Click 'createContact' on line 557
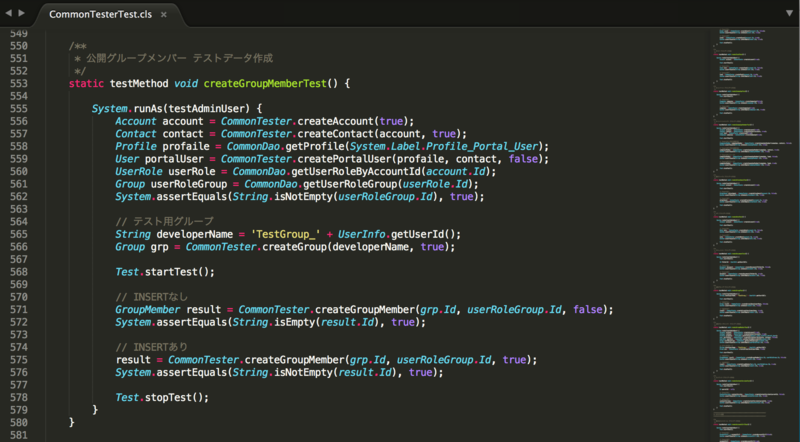The width and height of the screenshot is (800, 442). 335,134
